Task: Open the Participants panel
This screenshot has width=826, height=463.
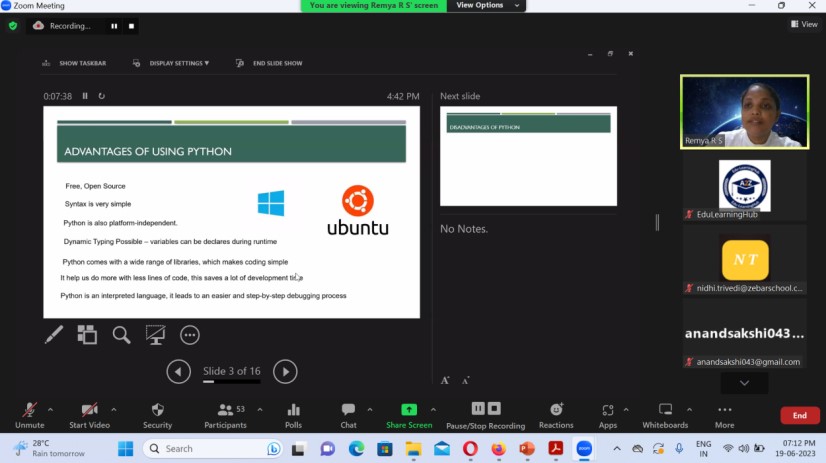Action: 225,414
